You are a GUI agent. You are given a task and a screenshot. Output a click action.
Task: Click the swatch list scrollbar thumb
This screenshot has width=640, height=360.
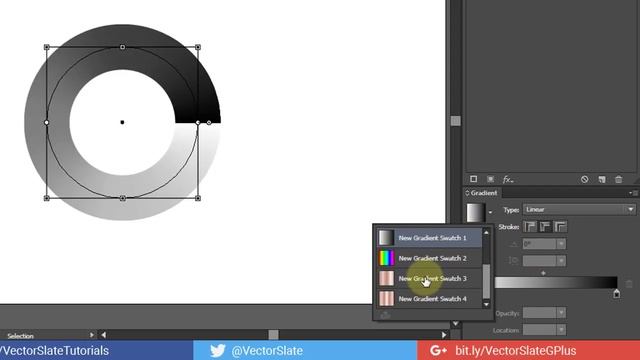coord(486,281)
